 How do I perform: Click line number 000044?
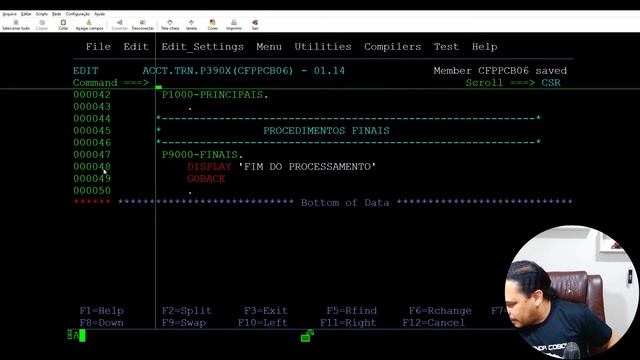[92, 119]
